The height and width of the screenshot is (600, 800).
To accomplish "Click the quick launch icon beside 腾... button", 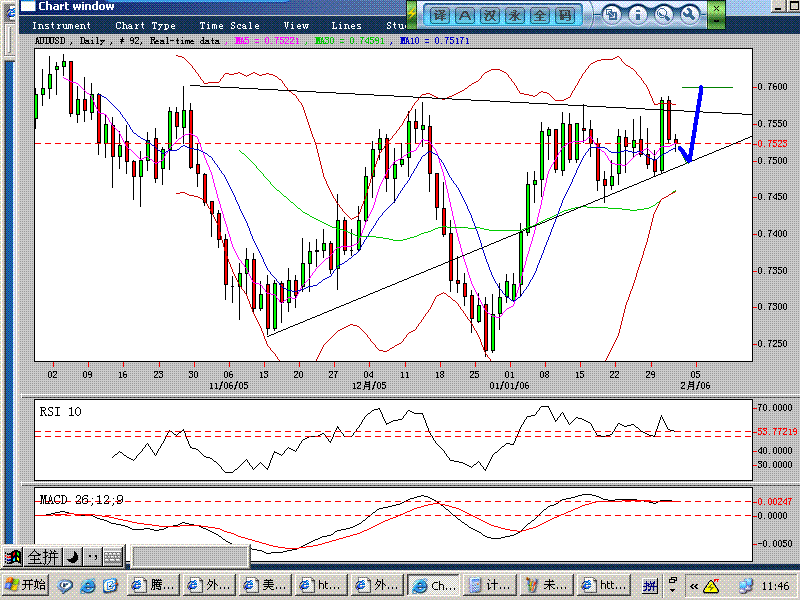I will point(111,586).
